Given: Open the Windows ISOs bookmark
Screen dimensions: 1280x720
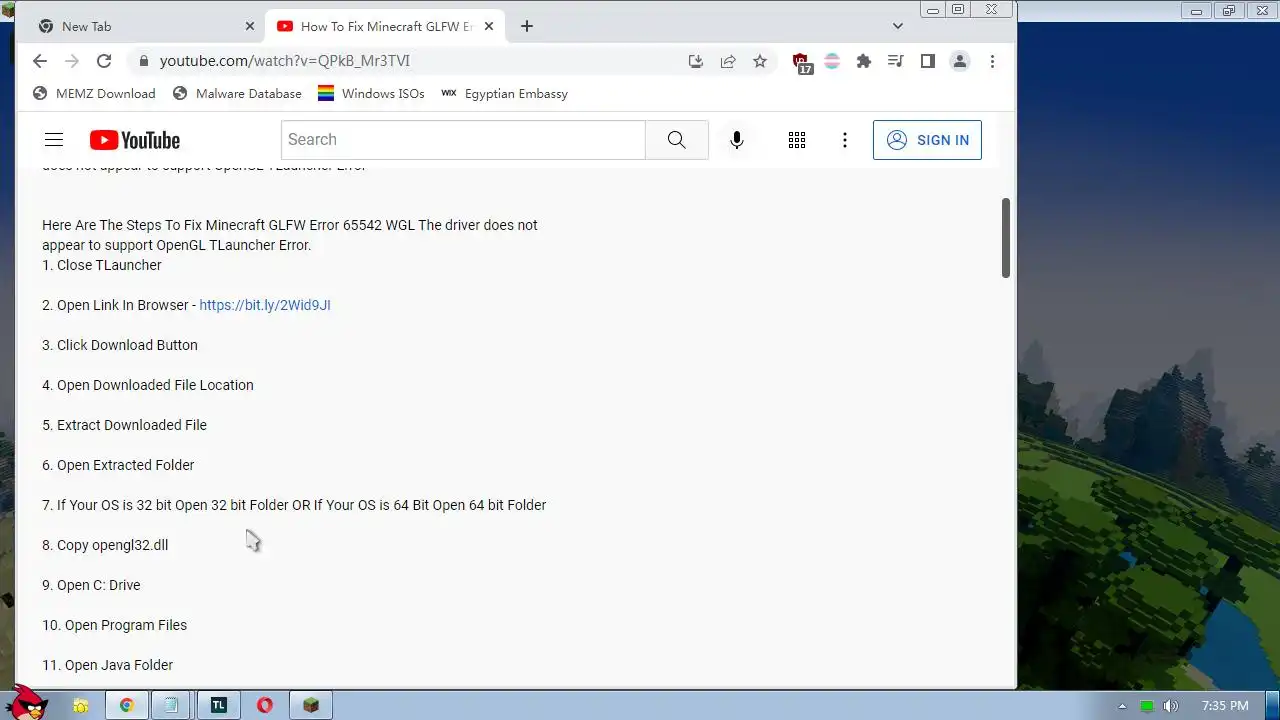Looking at the screenshot, I should pyautogui.click(x=371, y=93).
